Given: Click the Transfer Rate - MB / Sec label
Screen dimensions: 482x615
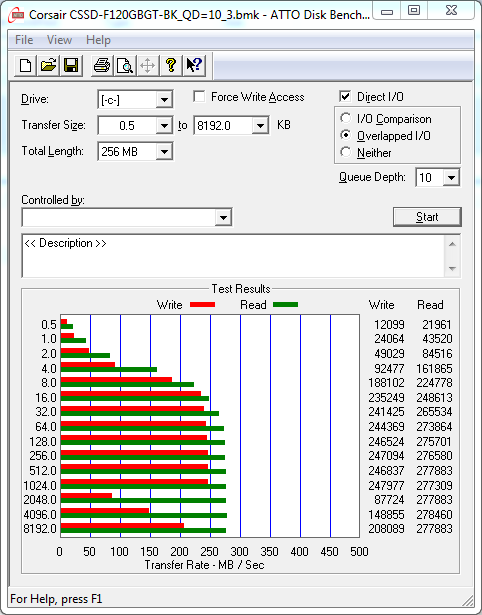Looking at the screenshot, I should tap(204, 565).
